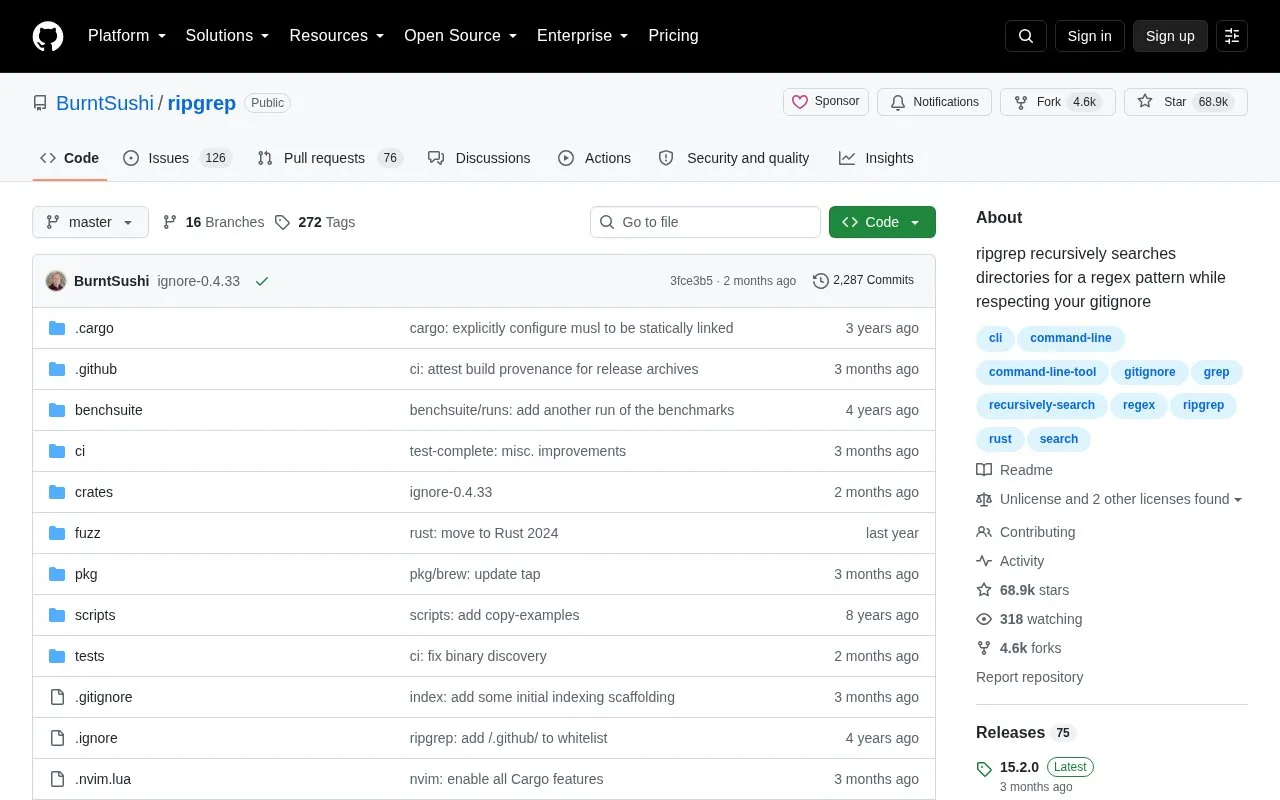The image size is (1280, 800).
Task: Click the GitHub logo icon
Action: coord(48,36)
